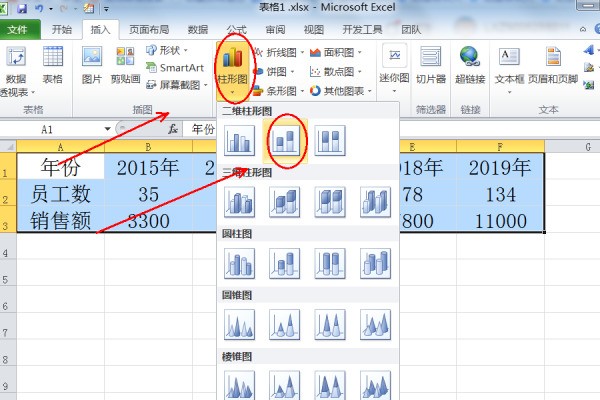Switch to the 开发工具 Developer tab
This screenshot has height=400, width=600.
[362, 29]
